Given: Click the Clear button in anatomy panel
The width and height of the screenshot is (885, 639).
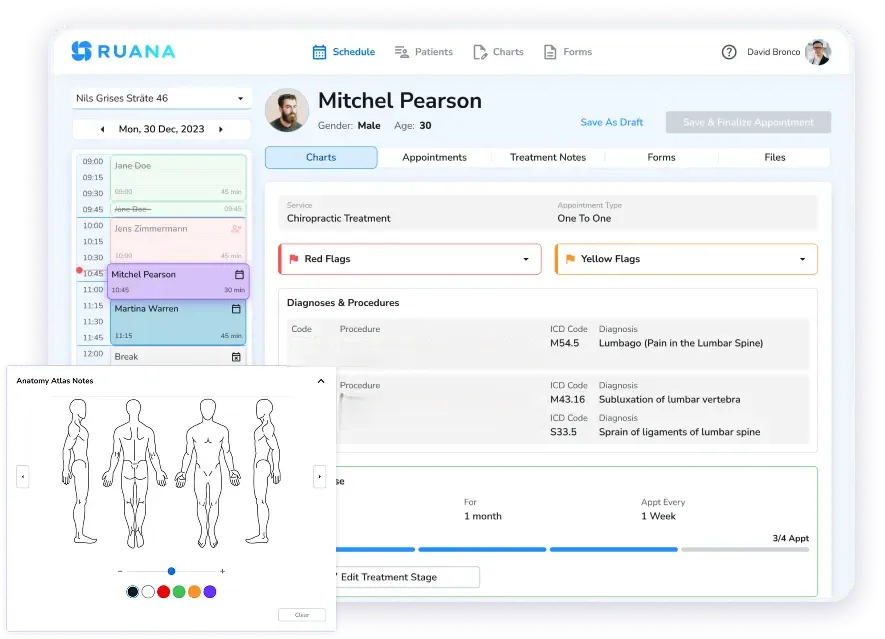Looking at the screenshot, I should point(301,615).
